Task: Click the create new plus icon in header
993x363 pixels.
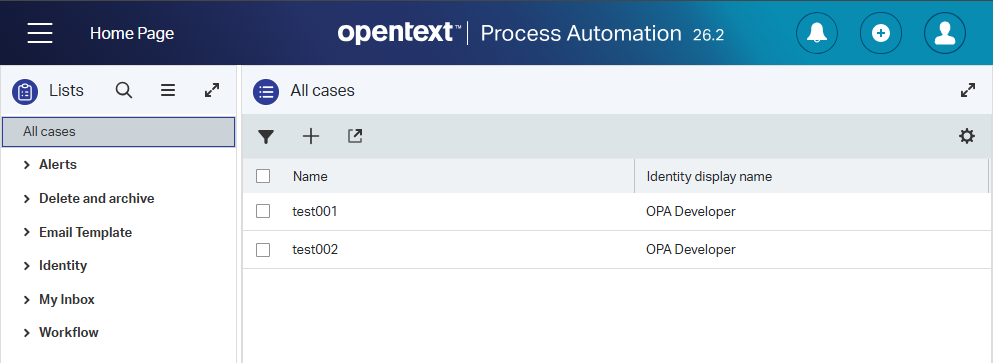Action: pyautogui.click(x=880, y=32)
